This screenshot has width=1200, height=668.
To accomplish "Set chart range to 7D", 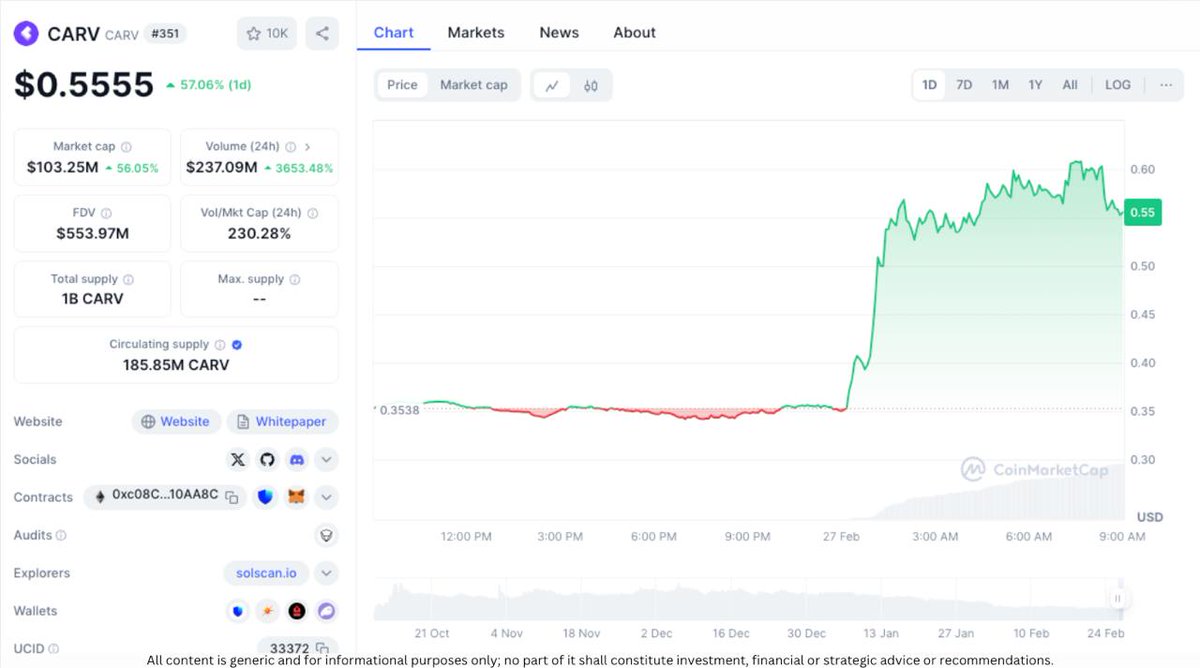I will point(964,85).
